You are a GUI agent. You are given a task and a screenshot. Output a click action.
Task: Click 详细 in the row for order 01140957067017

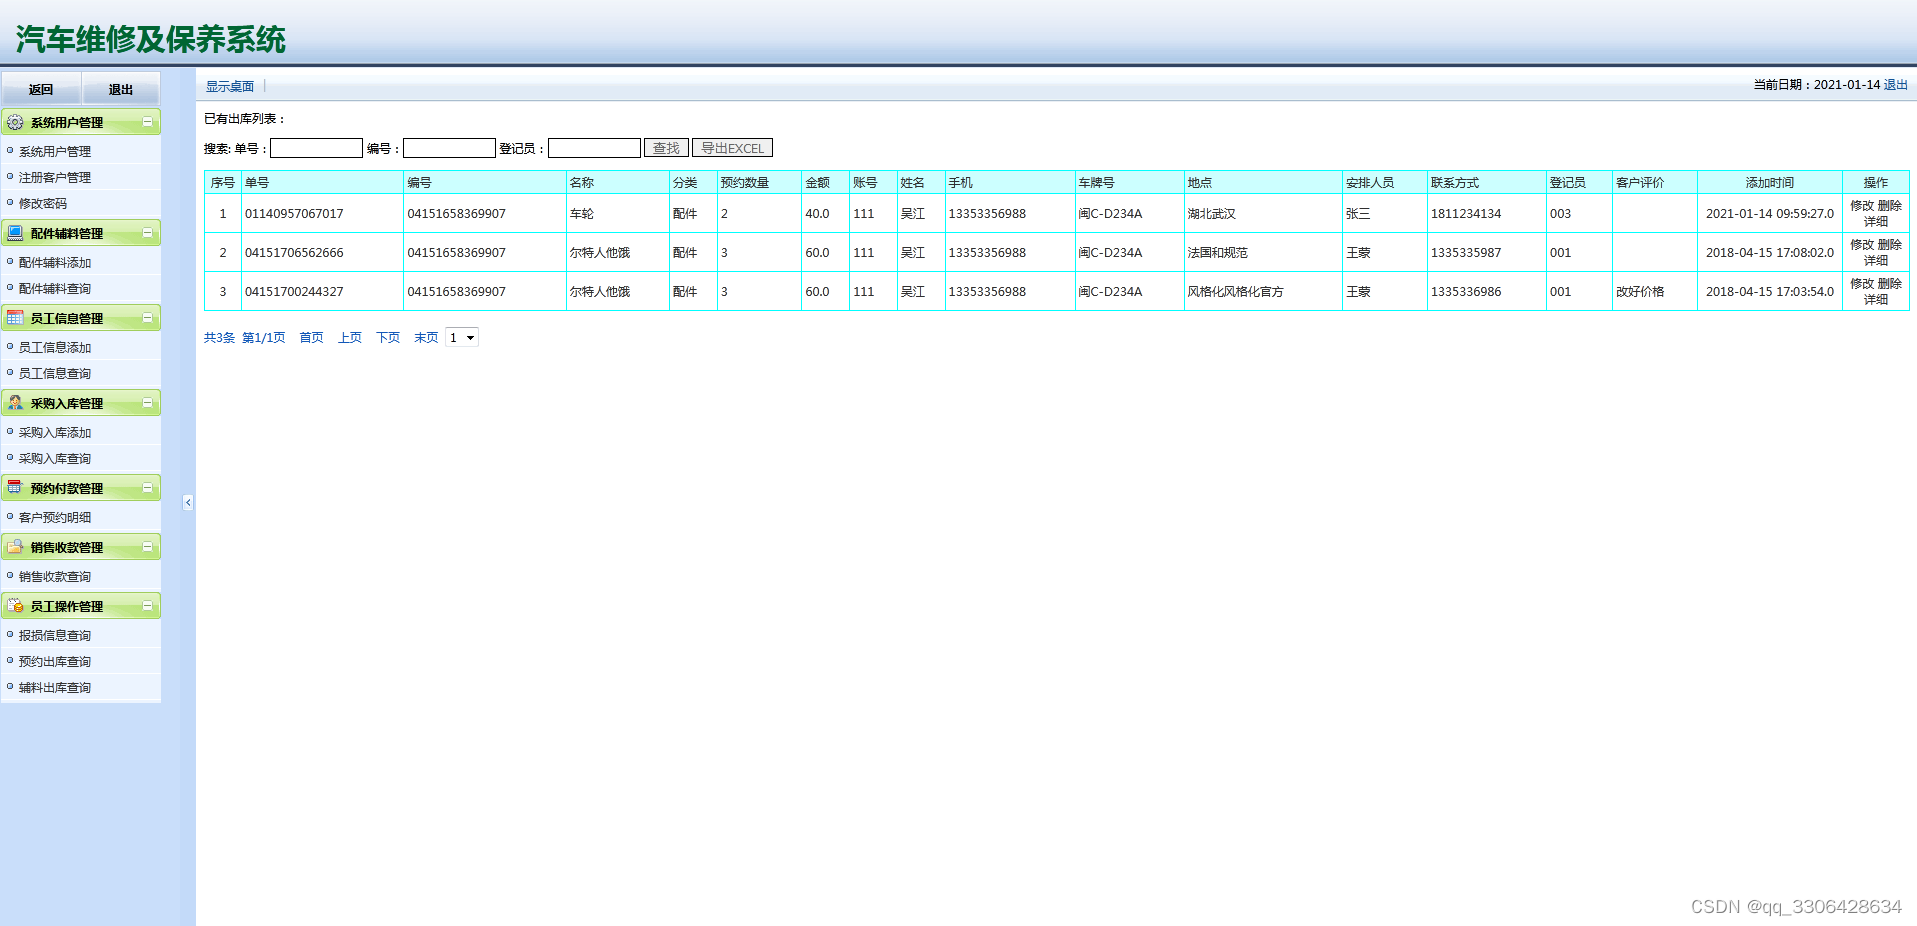[x=1876, y=222]
